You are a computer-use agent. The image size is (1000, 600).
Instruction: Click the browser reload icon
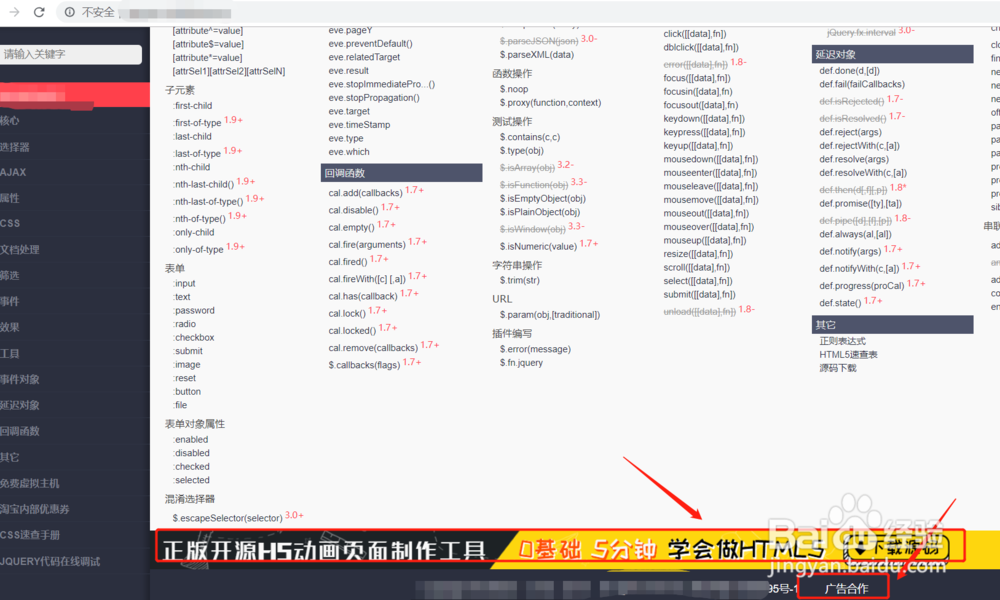tap(39, 12)
